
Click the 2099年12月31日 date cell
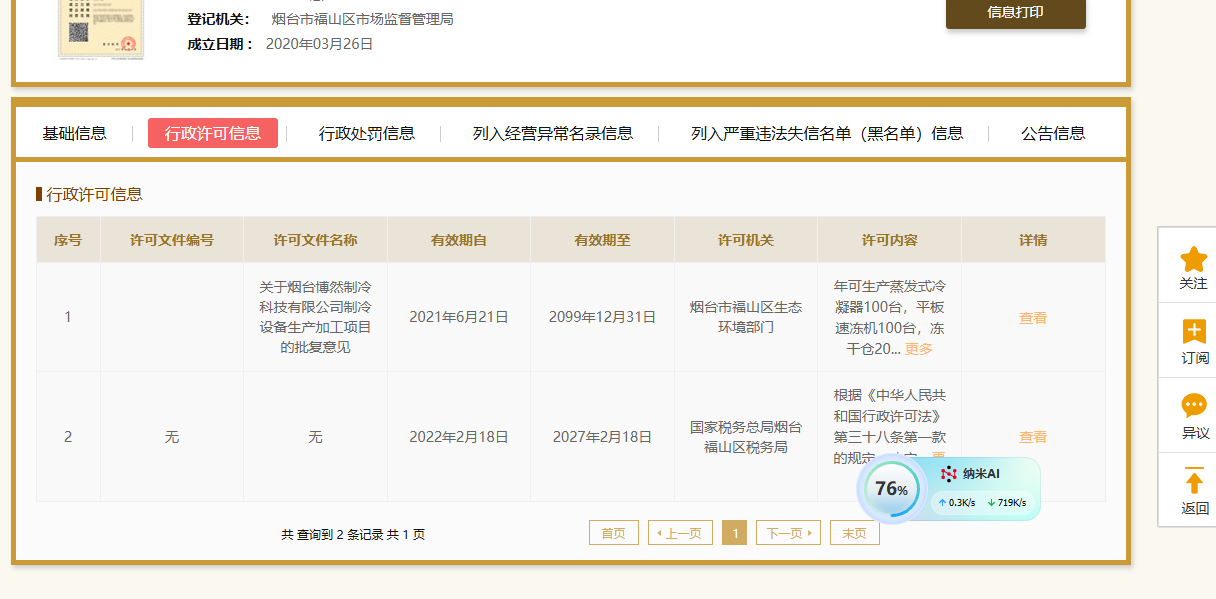click(x=602, y=317)
